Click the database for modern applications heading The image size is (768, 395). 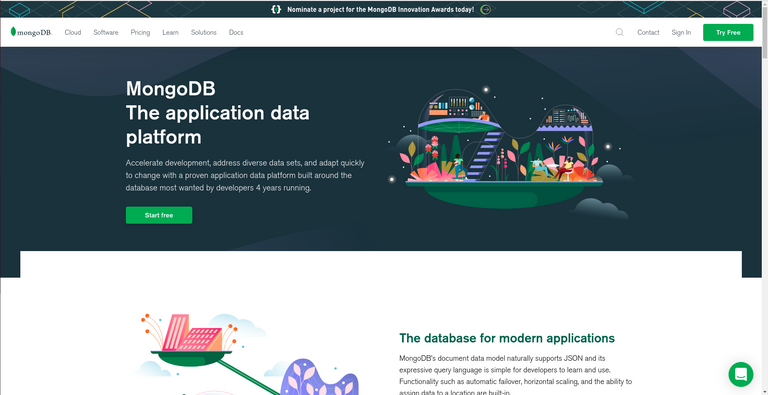click(x=506, y=338)
